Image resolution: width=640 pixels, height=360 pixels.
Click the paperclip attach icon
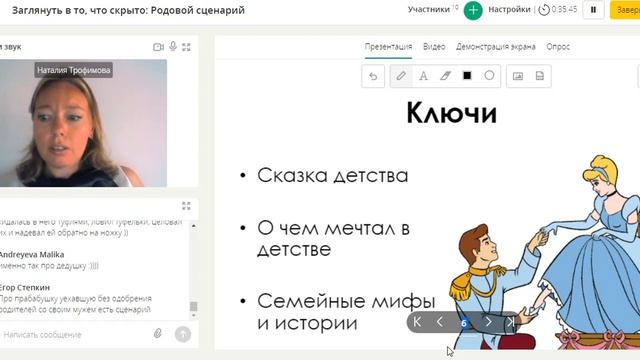point(158,334)
